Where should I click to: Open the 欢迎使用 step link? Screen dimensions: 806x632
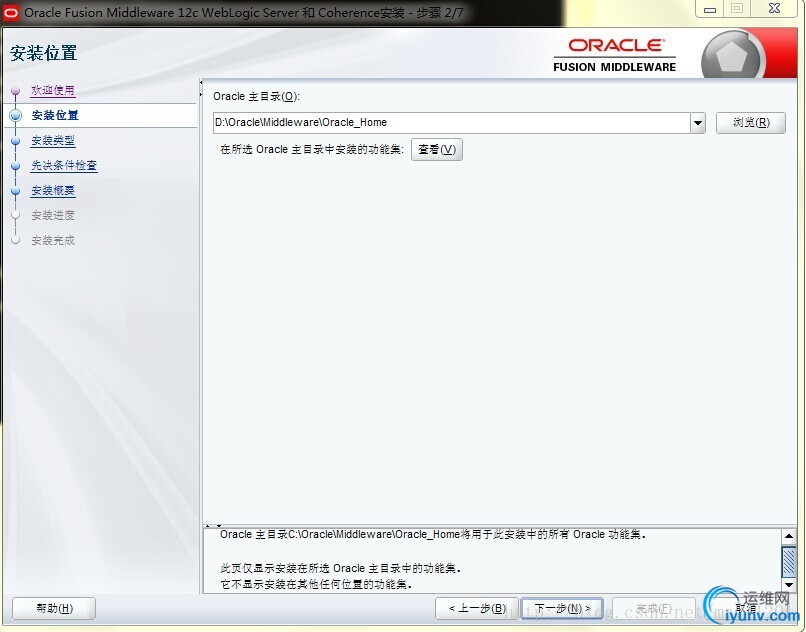(x=53, y=91)
